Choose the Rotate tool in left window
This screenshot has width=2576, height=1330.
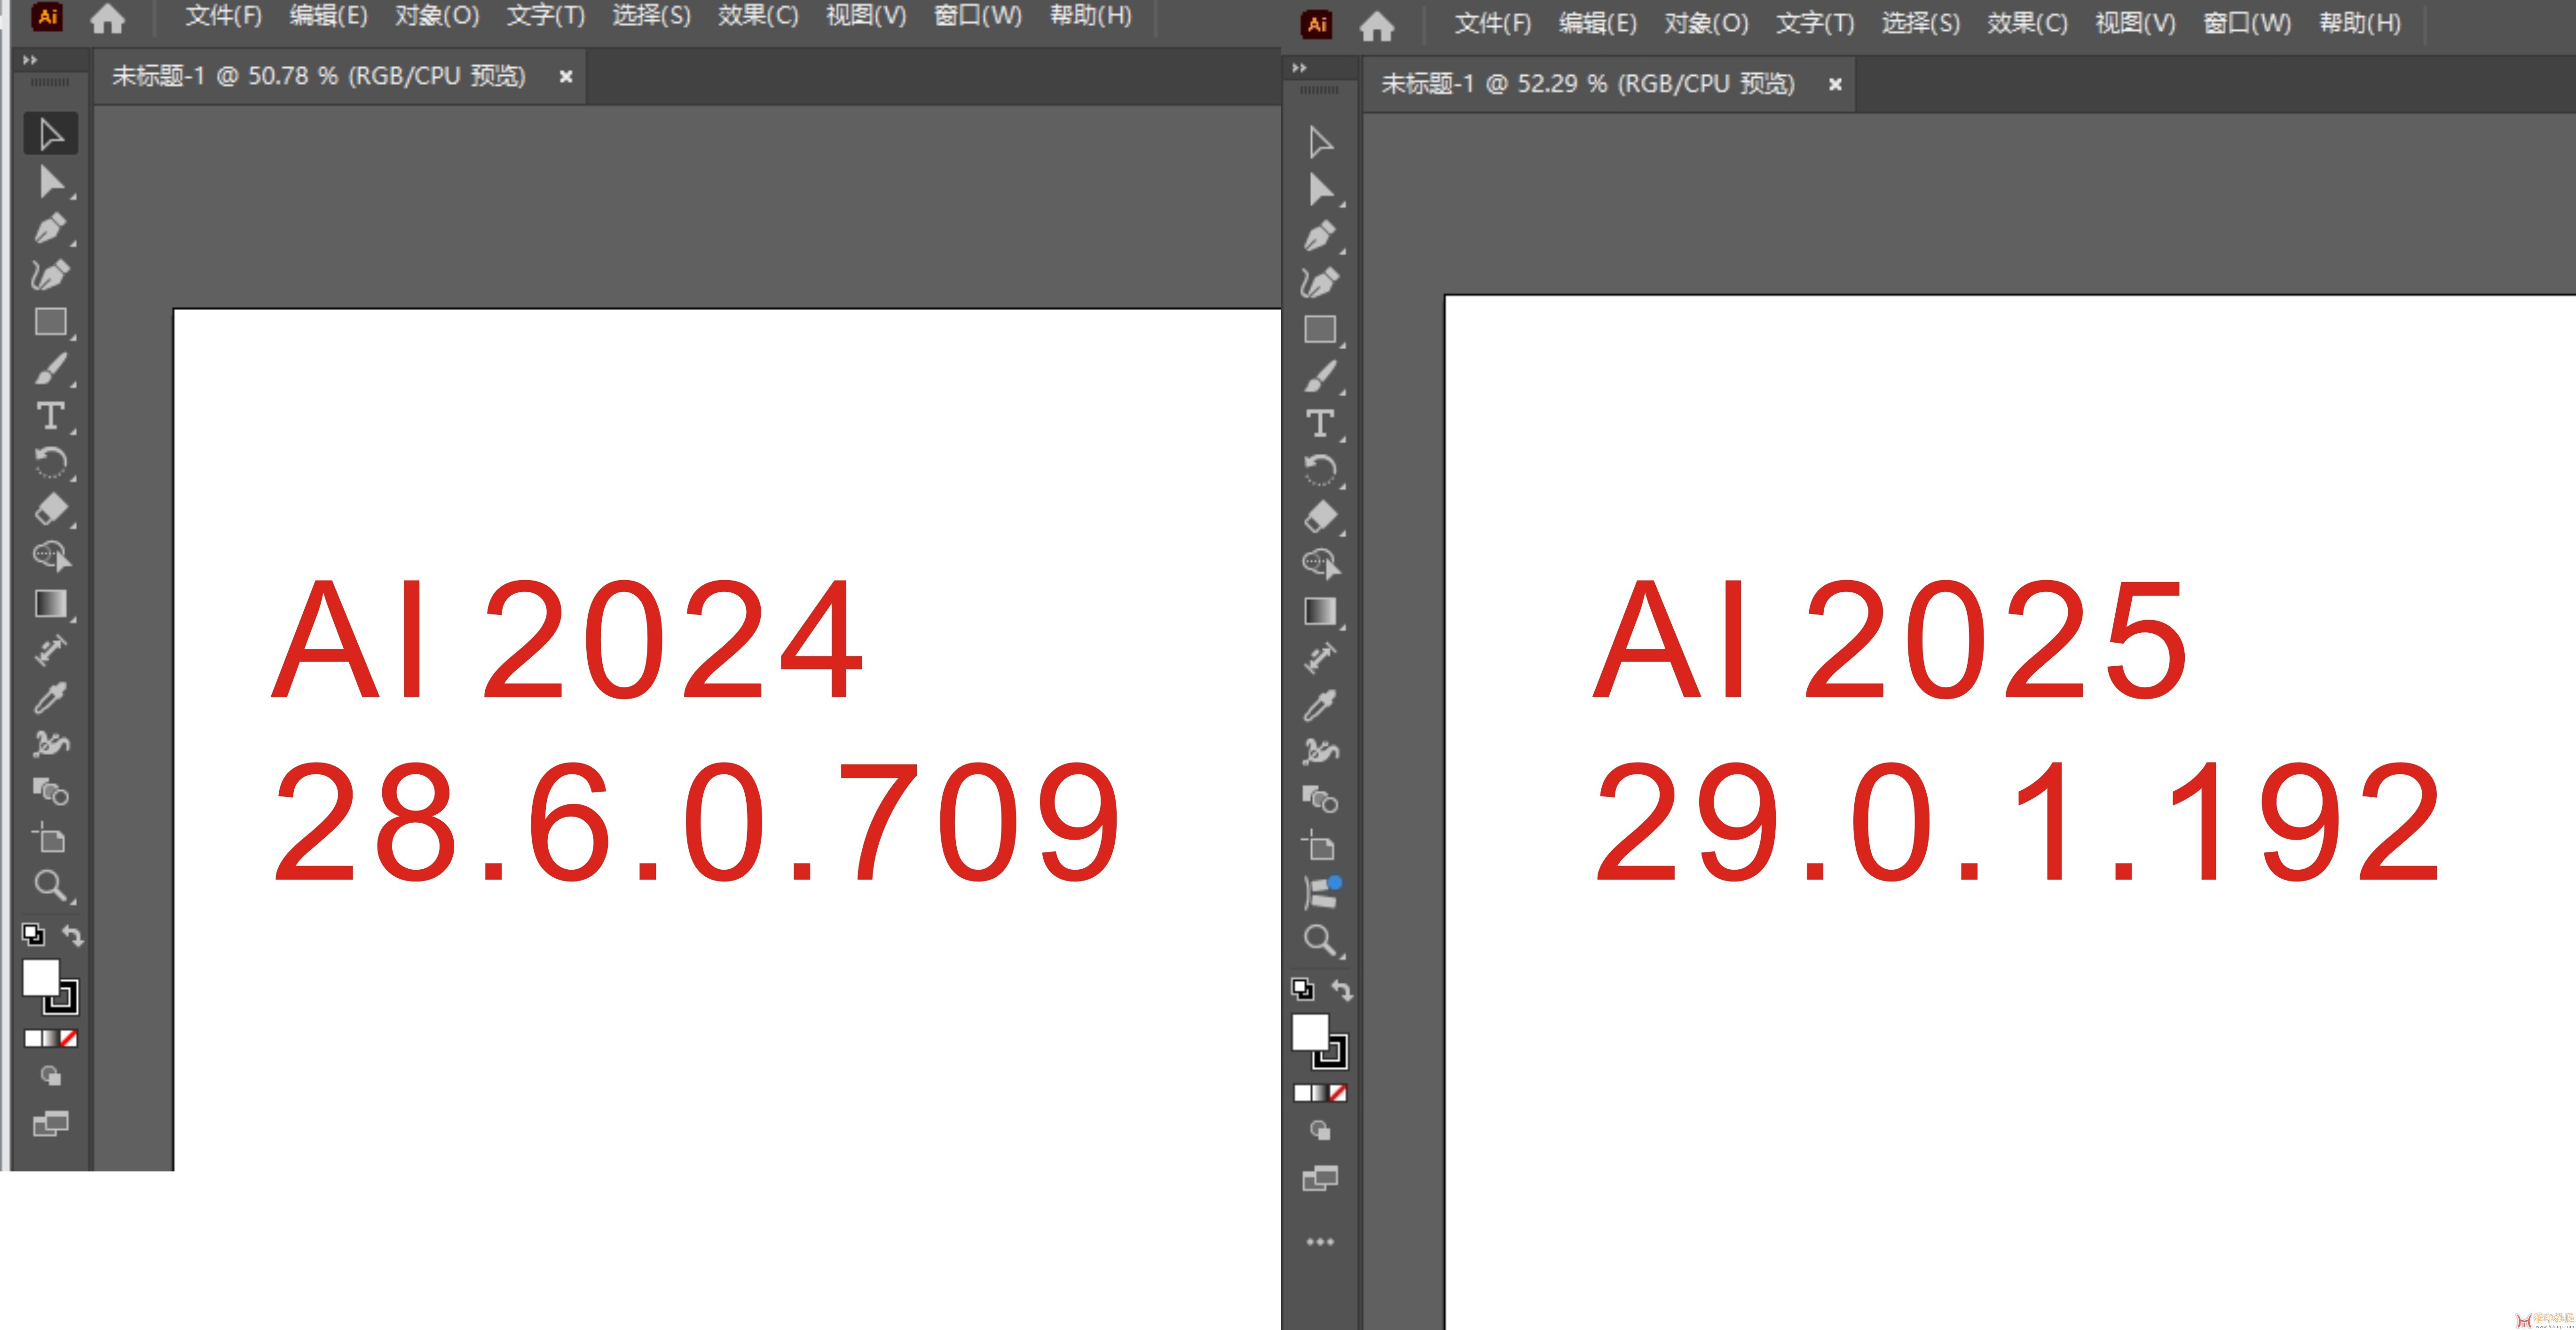(x=50, y=462)
